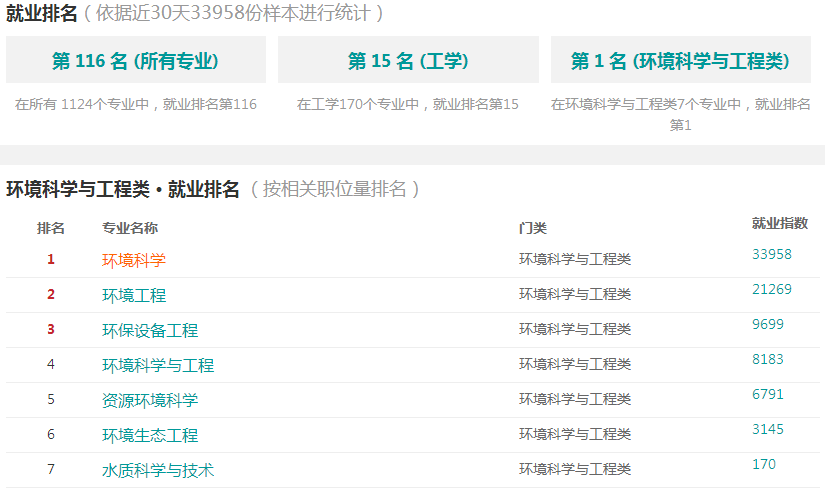Select employment index value 9699

tap(768, 324)
